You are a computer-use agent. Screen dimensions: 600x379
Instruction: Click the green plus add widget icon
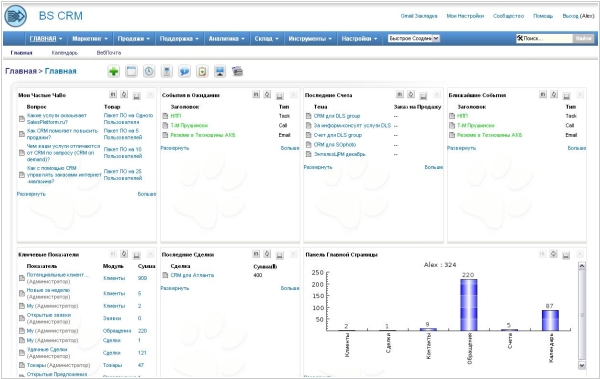pyautogui.click(x=114, y=71)
